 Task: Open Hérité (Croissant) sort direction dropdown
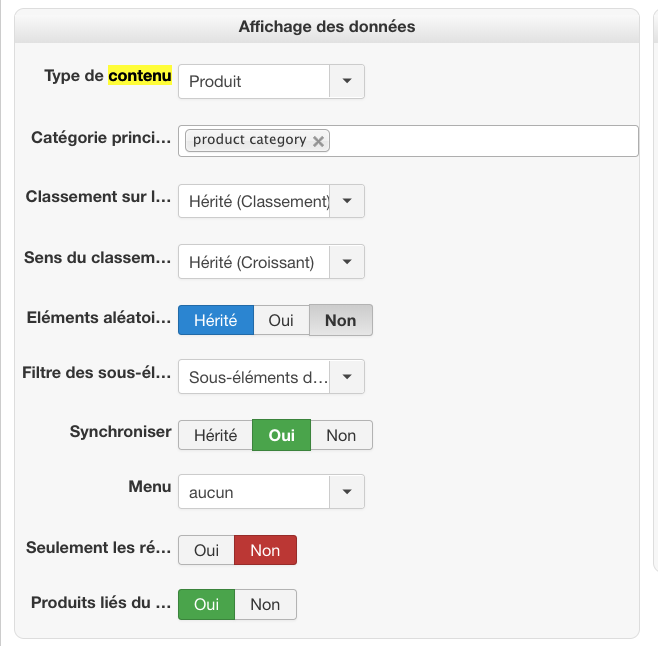[x=347, y=262]
